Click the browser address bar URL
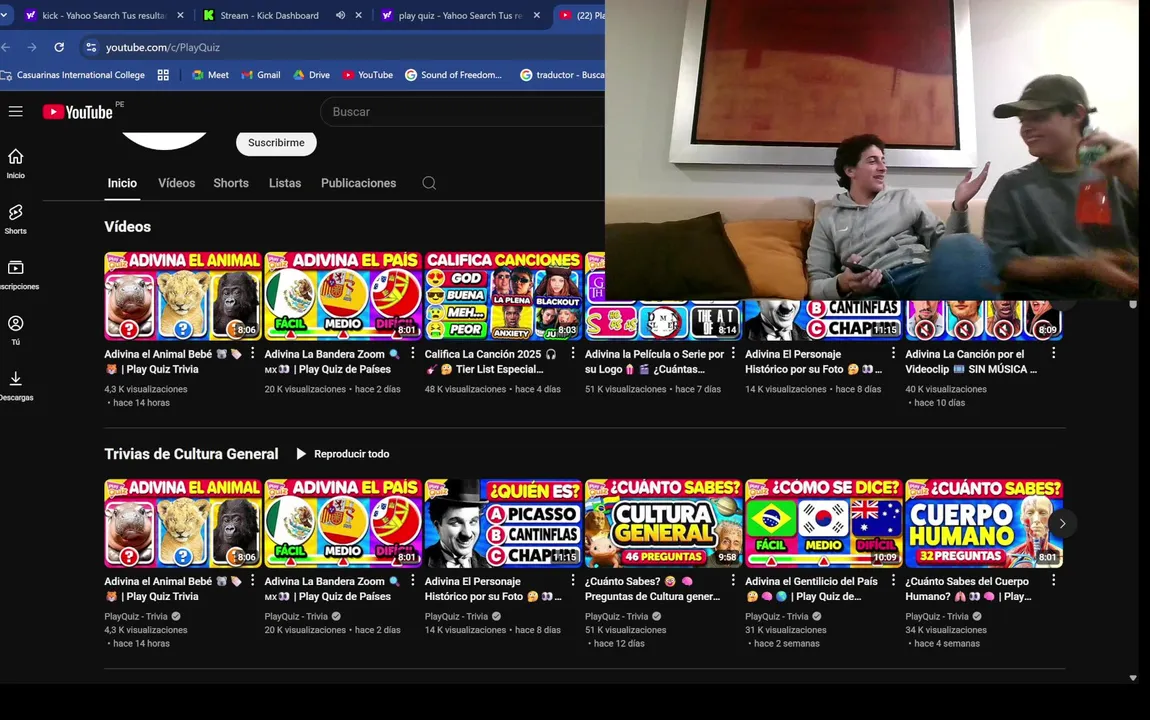This screenshot has height=720, width=1150. coord(163,47)
